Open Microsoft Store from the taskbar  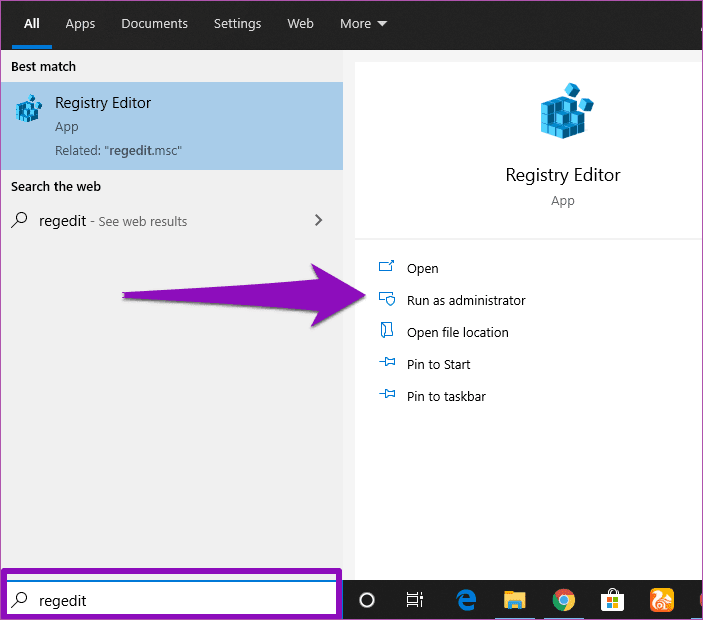click(x=612, y=600)
